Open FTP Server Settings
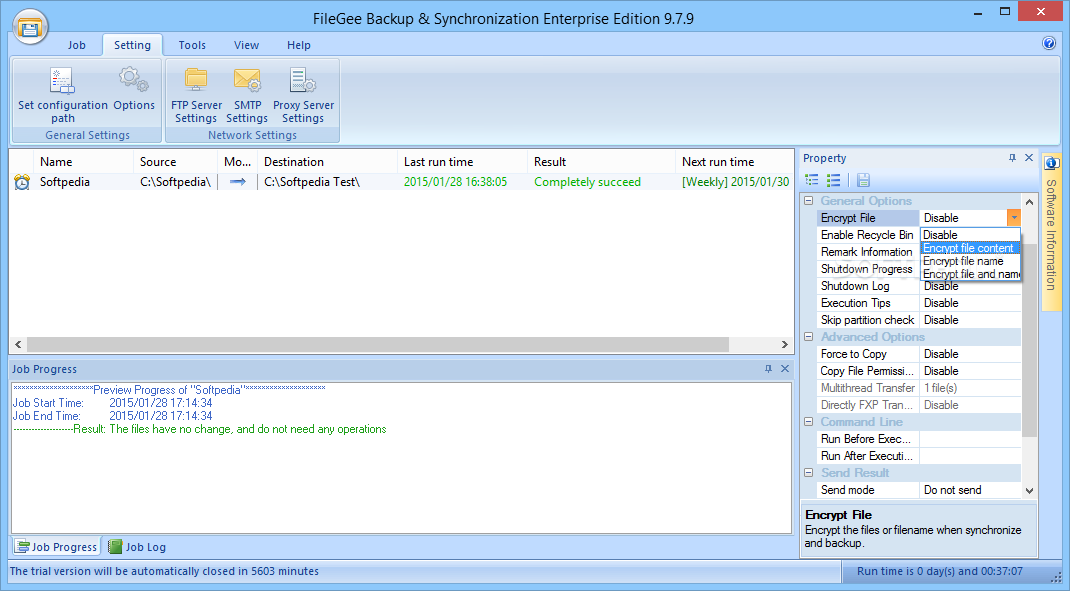This screenshot has height=591, width=1070. [197, 95]
